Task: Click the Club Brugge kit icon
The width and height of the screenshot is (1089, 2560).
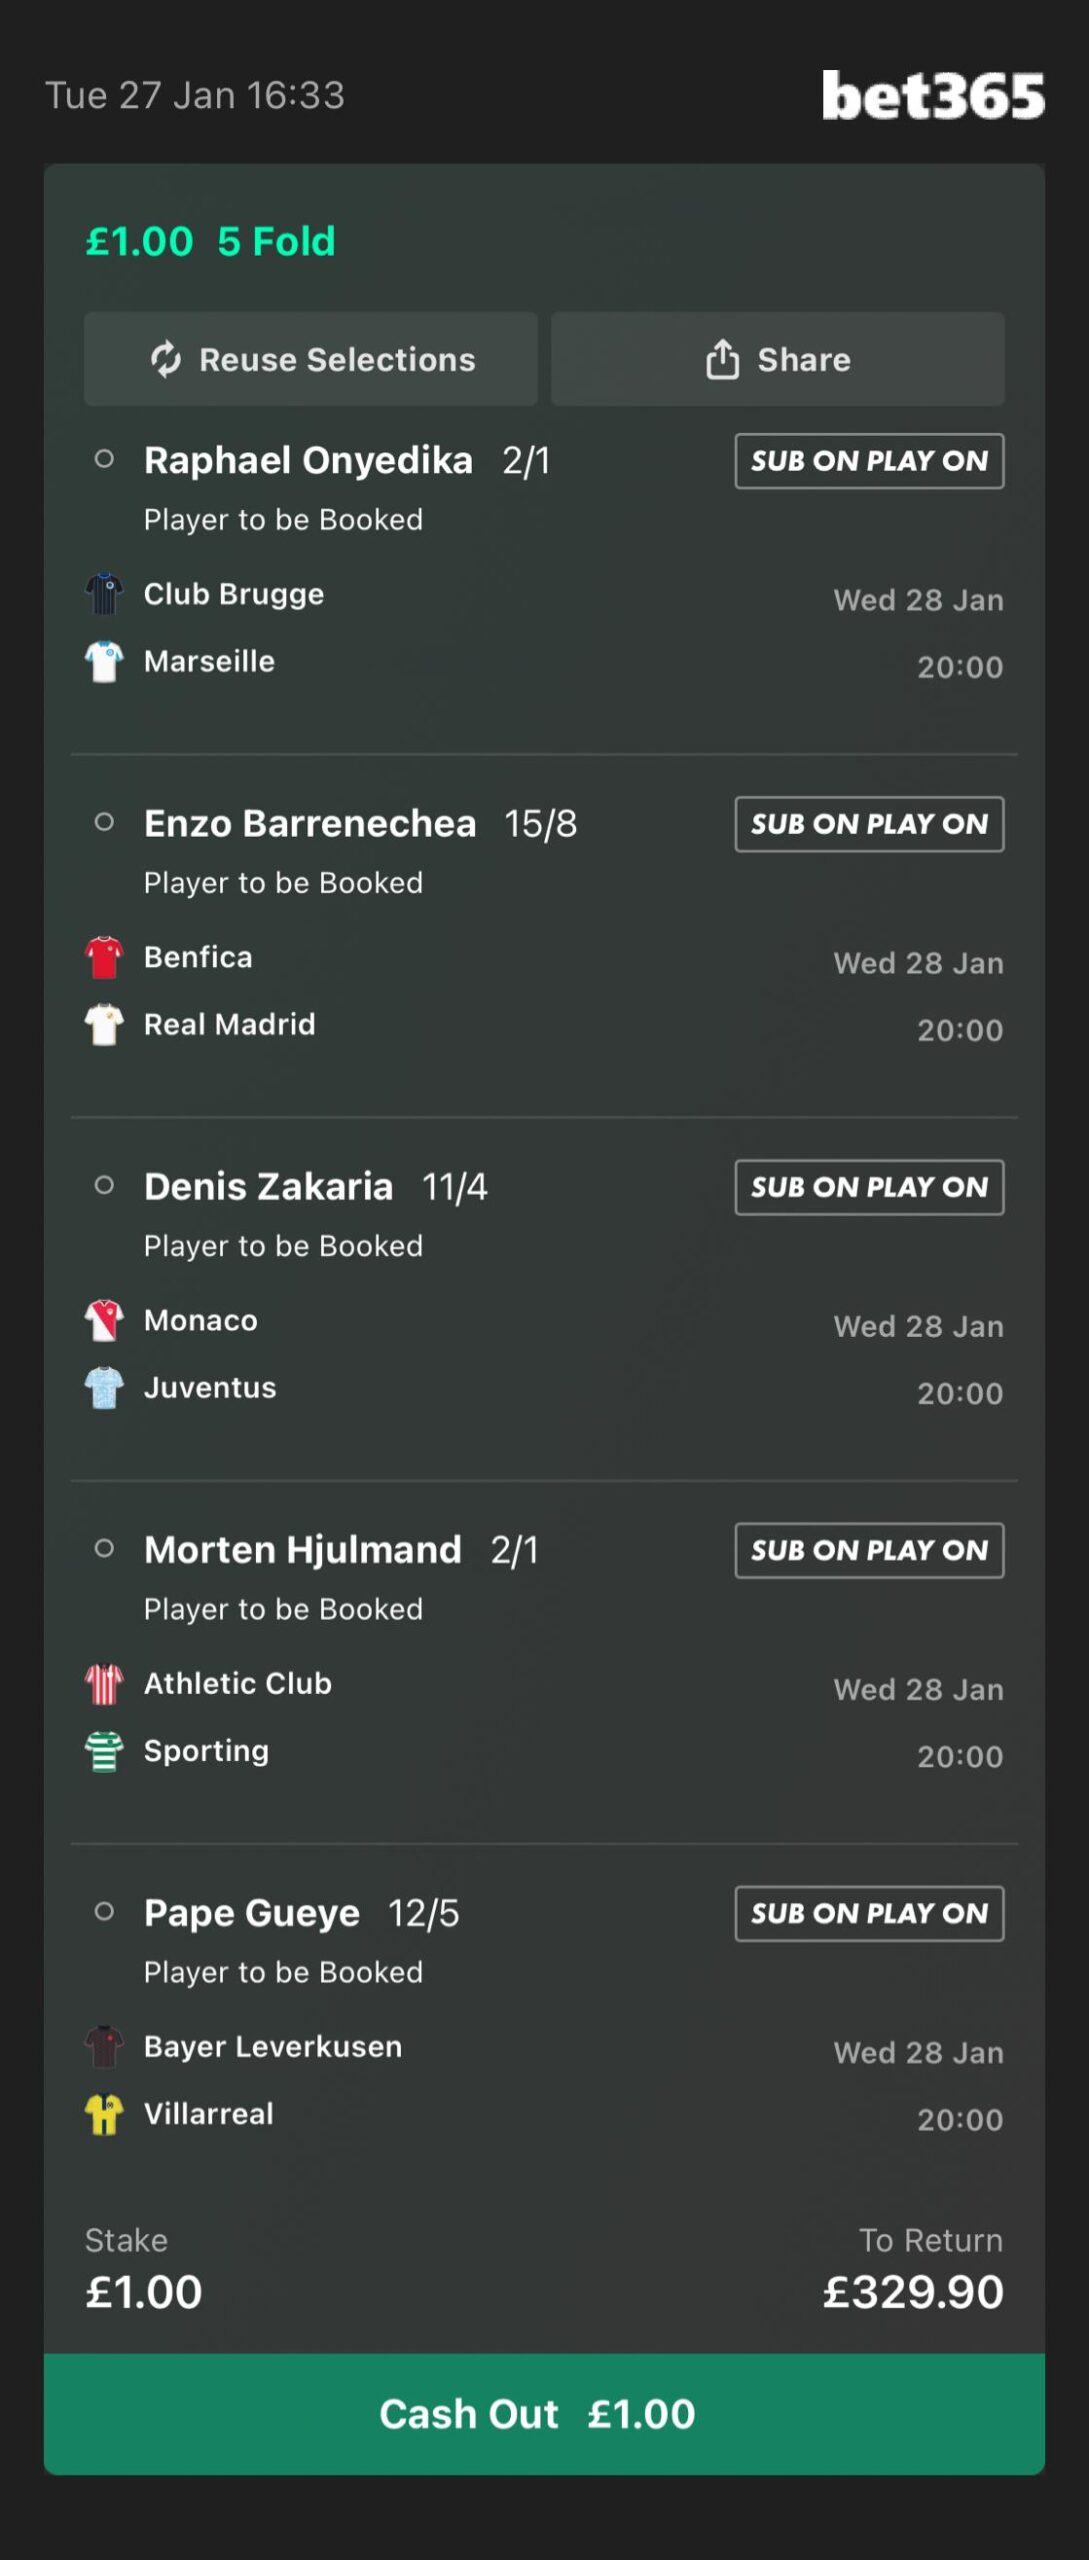Action: point(104,594)
